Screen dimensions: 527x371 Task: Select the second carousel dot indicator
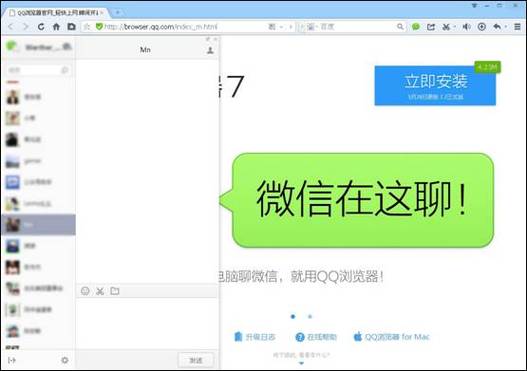coord(310,316)
